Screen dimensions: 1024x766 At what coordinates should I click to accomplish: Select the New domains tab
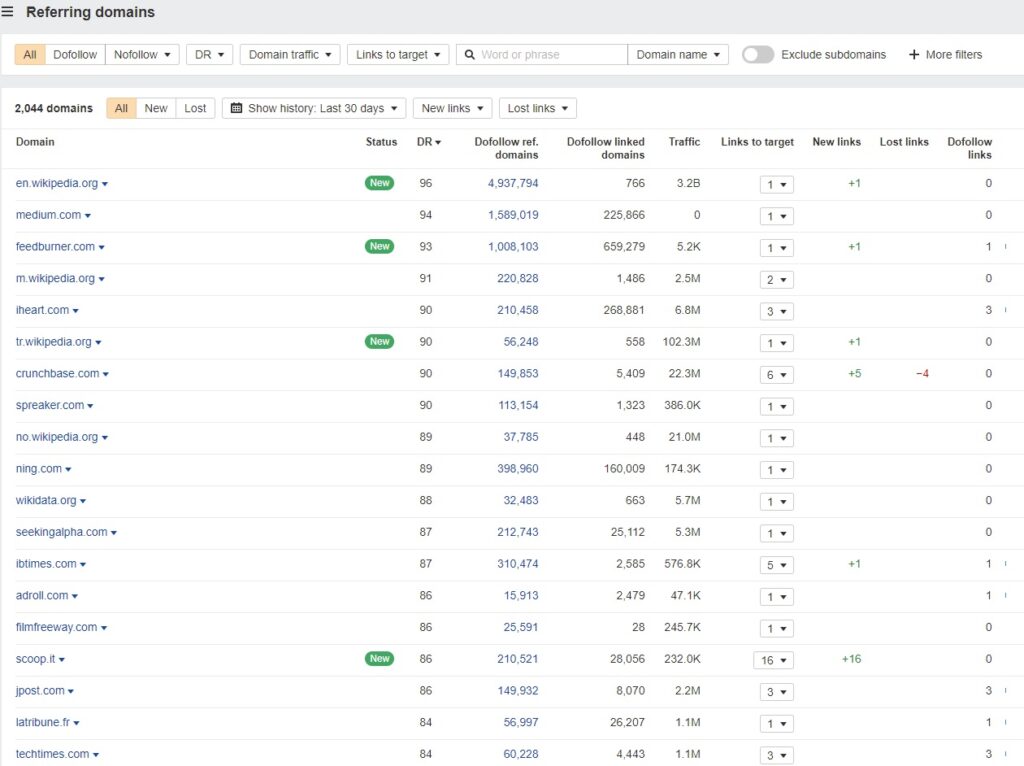[x=156, y=108]
